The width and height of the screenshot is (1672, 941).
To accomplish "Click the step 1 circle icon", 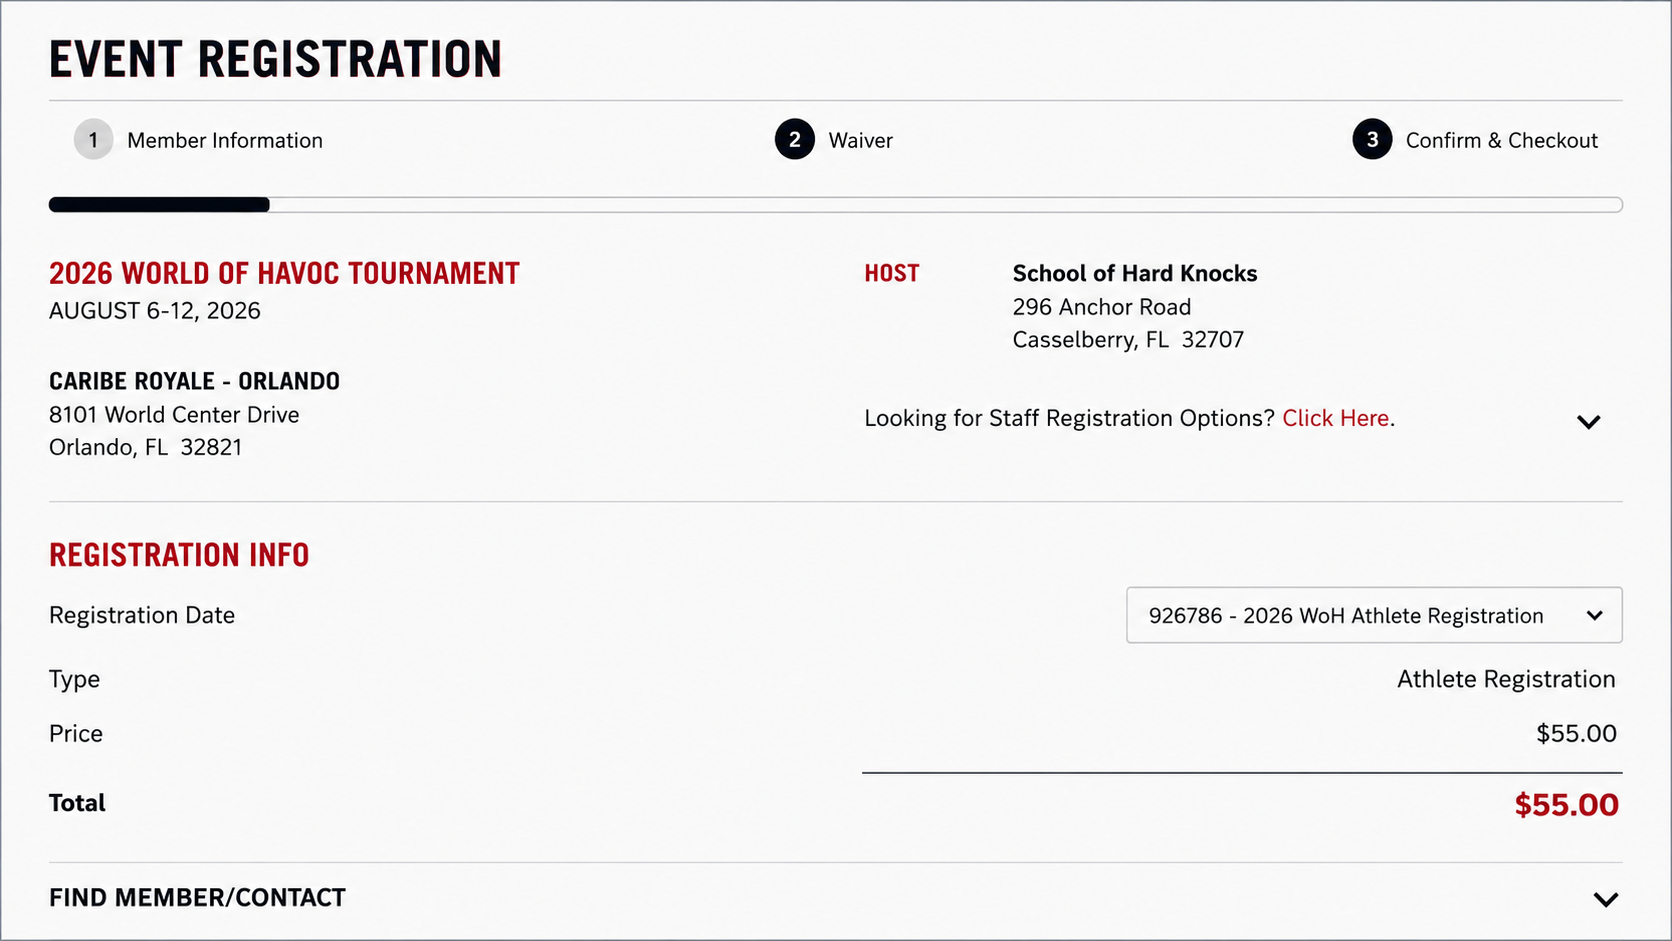I will point(93,140).
